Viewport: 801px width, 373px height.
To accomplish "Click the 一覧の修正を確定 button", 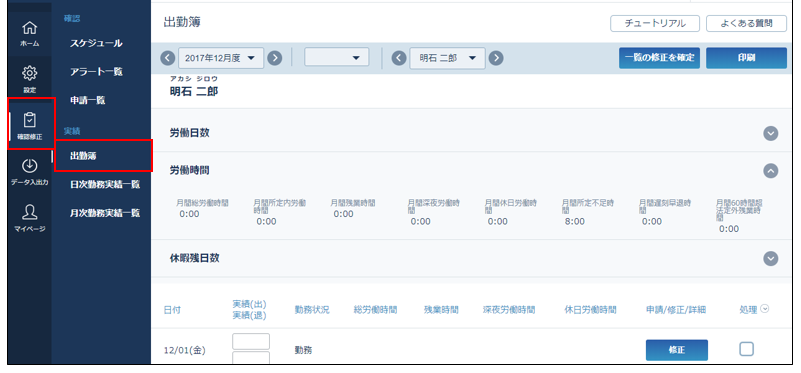I will pos(659,58).
